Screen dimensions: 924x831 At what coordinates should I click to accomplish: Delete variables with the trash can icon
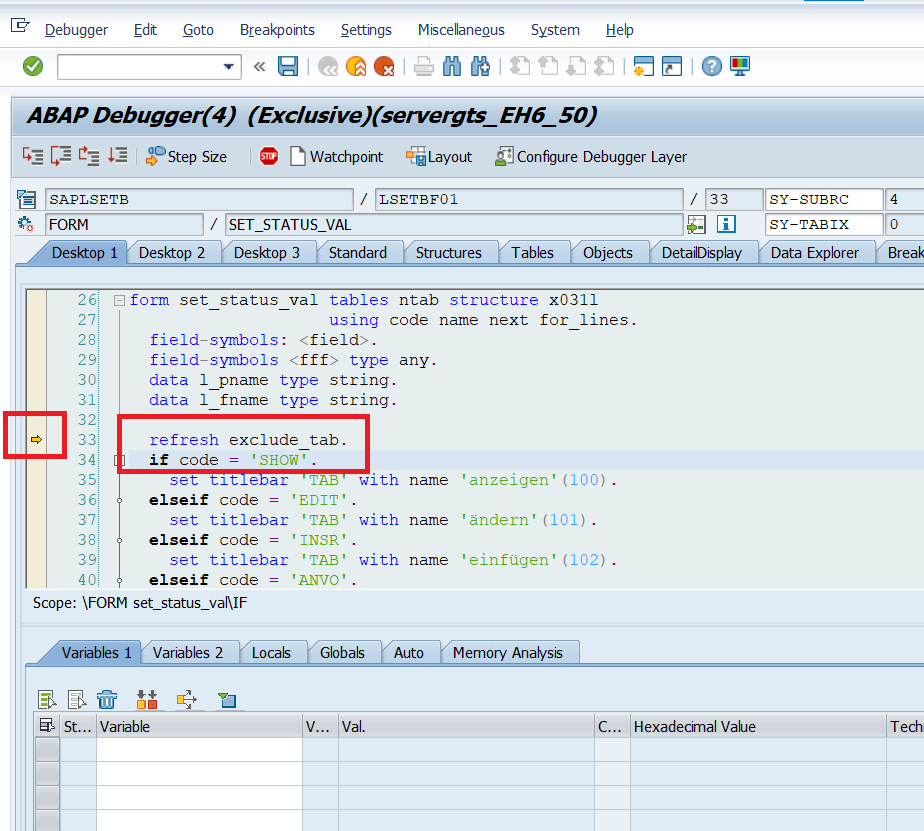coord(107,700)
